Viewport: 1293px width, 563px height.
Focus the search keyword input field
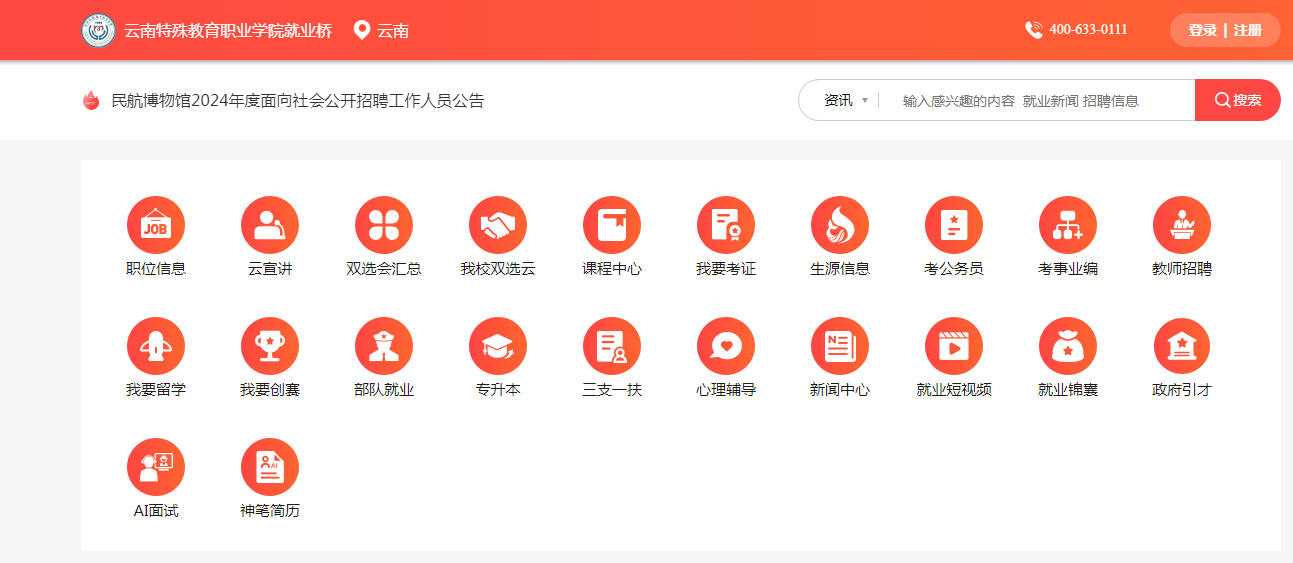click(1030, 100)
